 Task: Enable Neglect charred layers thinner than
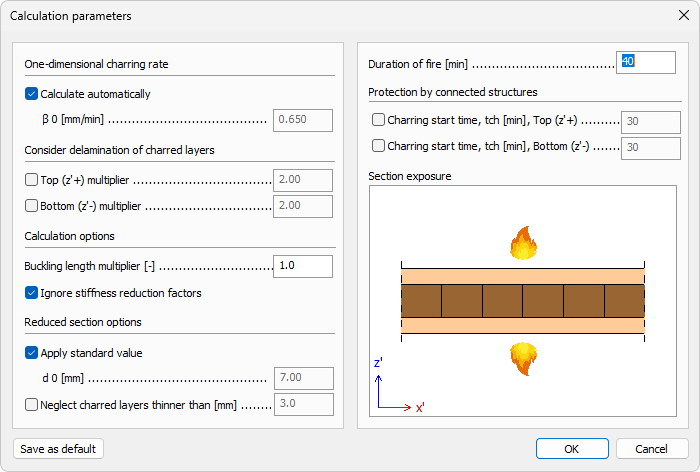(x=31, y=405)
